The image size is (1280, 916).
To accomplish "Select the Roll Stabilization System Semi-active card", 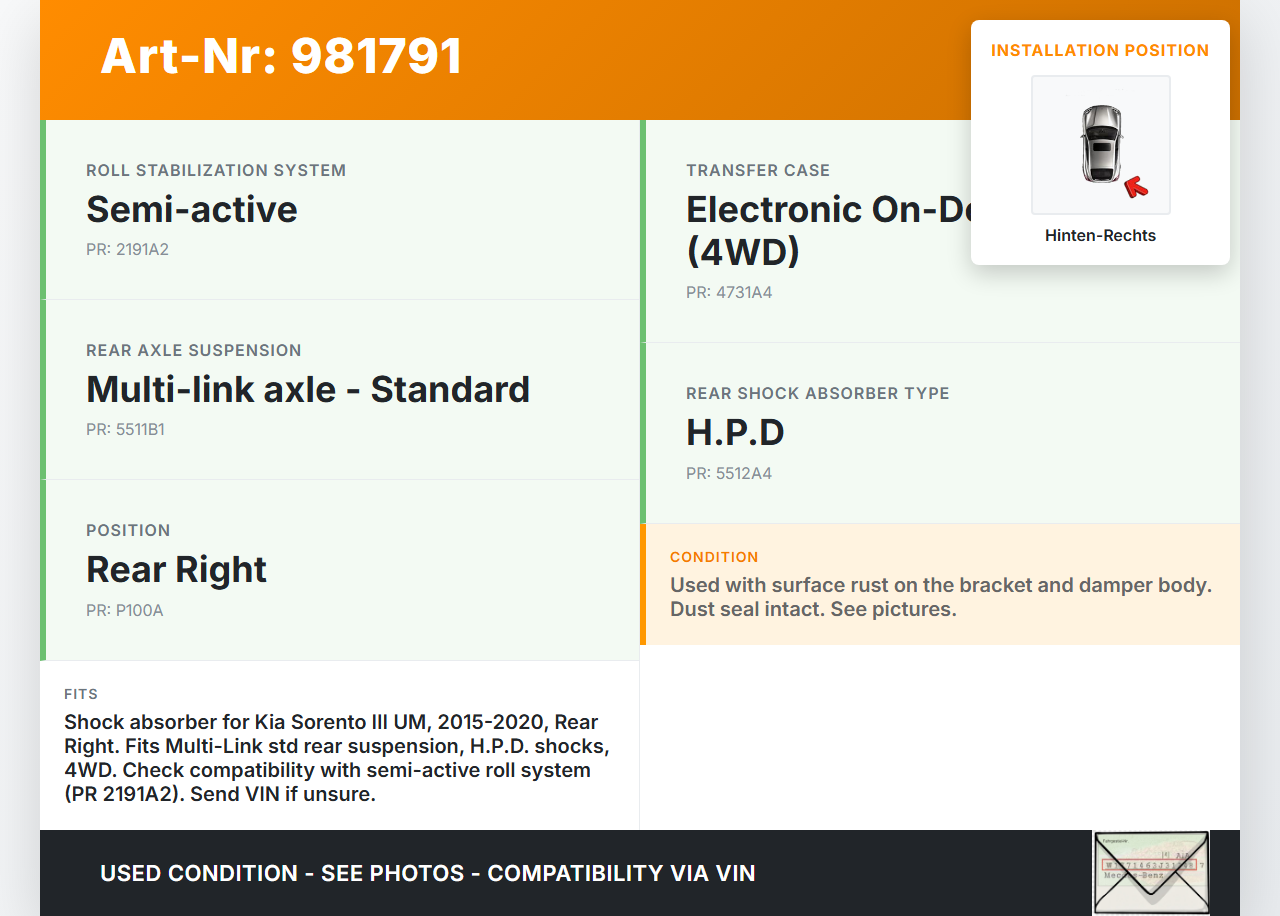I will click(x=340, y=210).
